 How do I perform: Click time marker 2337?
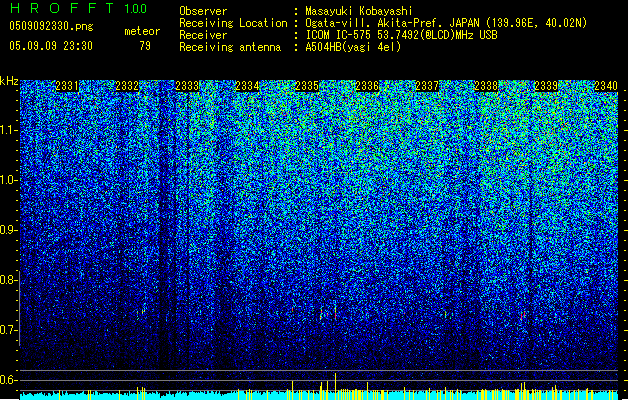point(427,86)
